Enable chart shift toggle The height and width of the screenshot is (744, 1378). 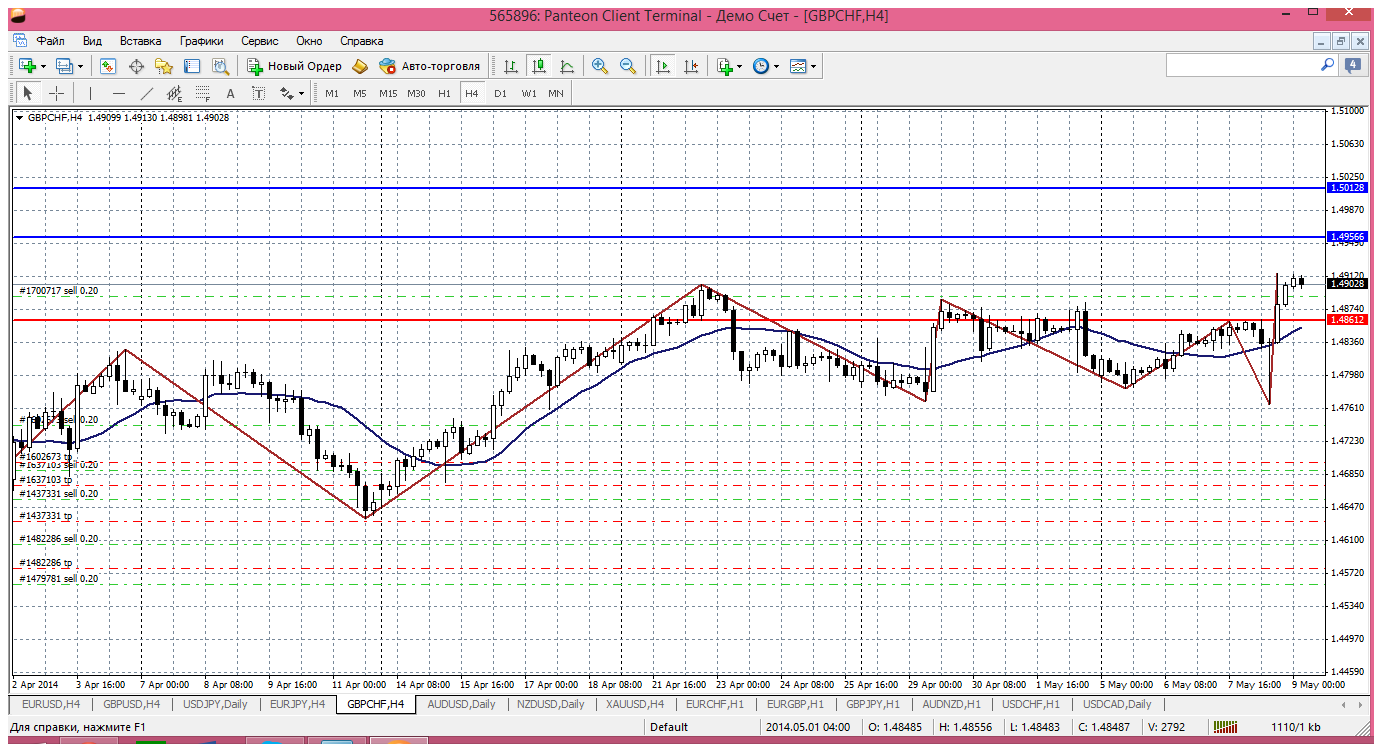click(690, 66)
